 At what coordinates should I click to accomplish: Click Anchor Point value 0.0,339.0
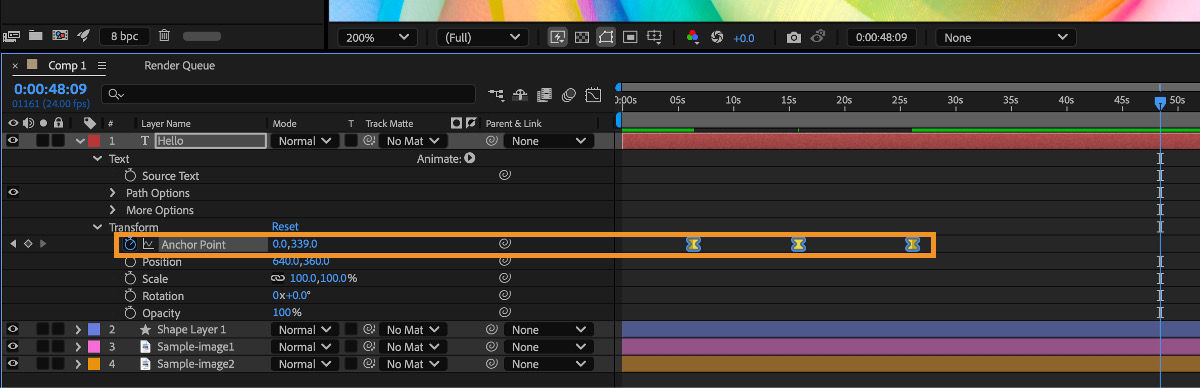pyautogui.click(x=294, y=244)
